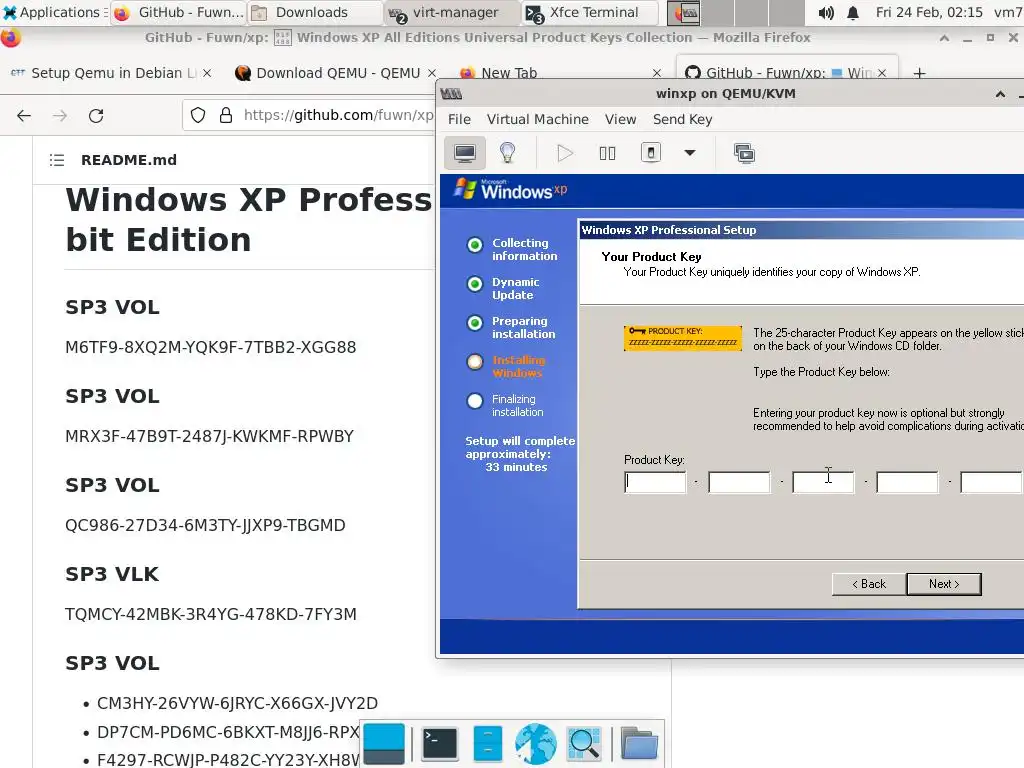The height and width of the screenshot is (768, 1024).
Task: Switch to Downloads window in taskbar
Action: click(x=315, y=12)
